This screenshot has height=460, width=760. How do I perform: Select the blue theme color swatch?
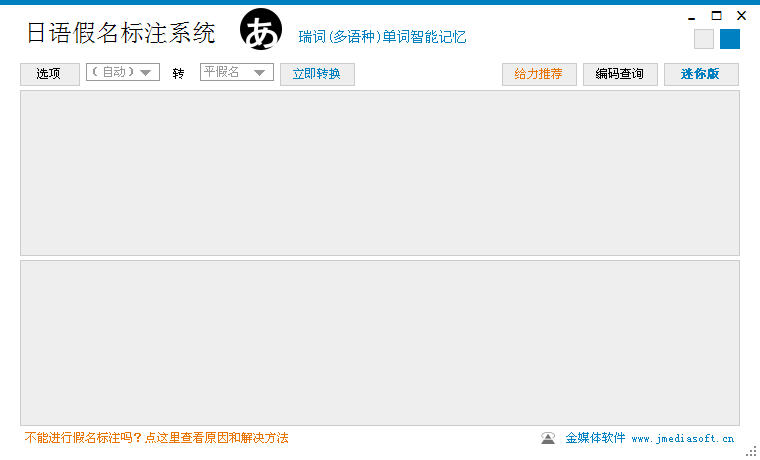click(729, 39)
